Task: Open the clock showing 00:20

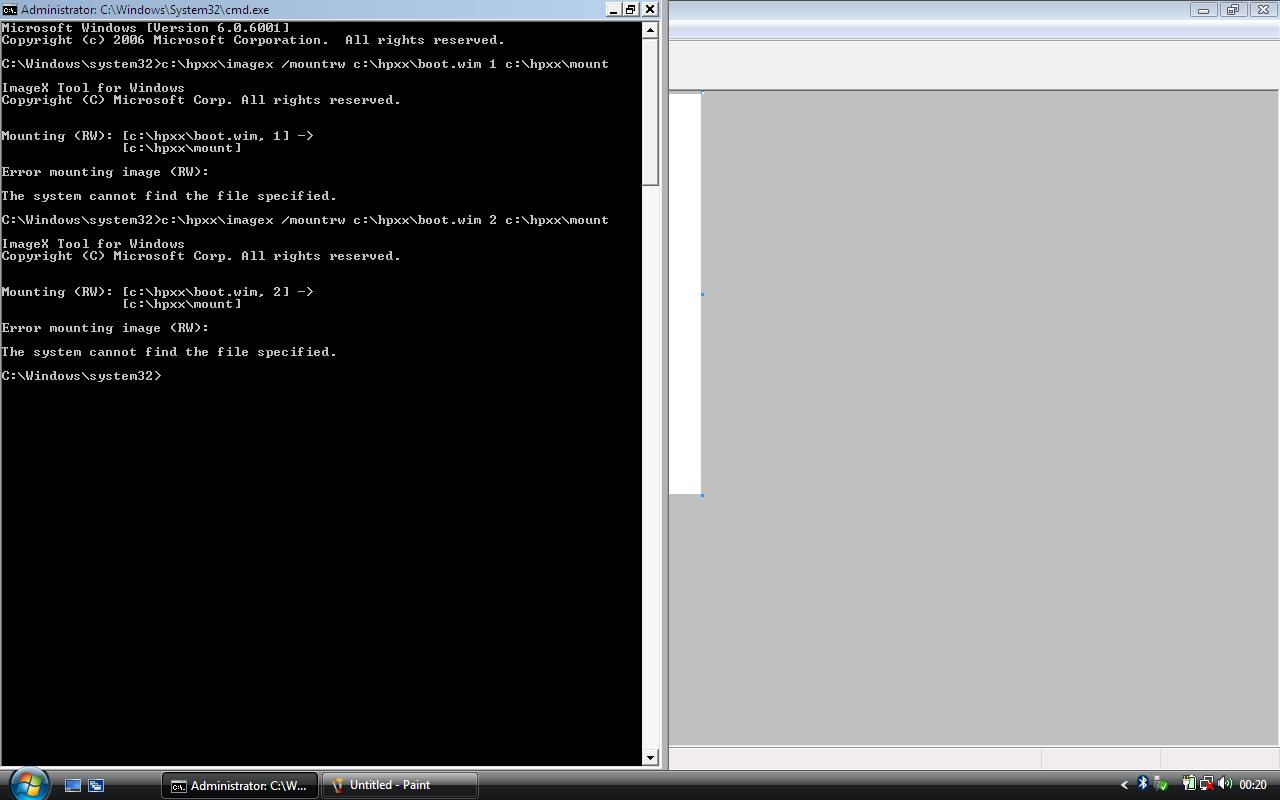Action: coord(1253,785)
